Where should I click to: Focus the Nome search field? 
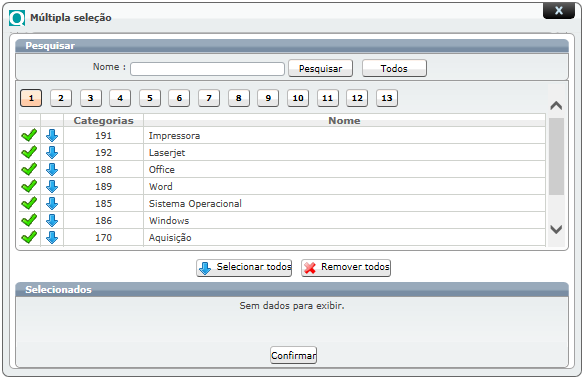[207, 69]
